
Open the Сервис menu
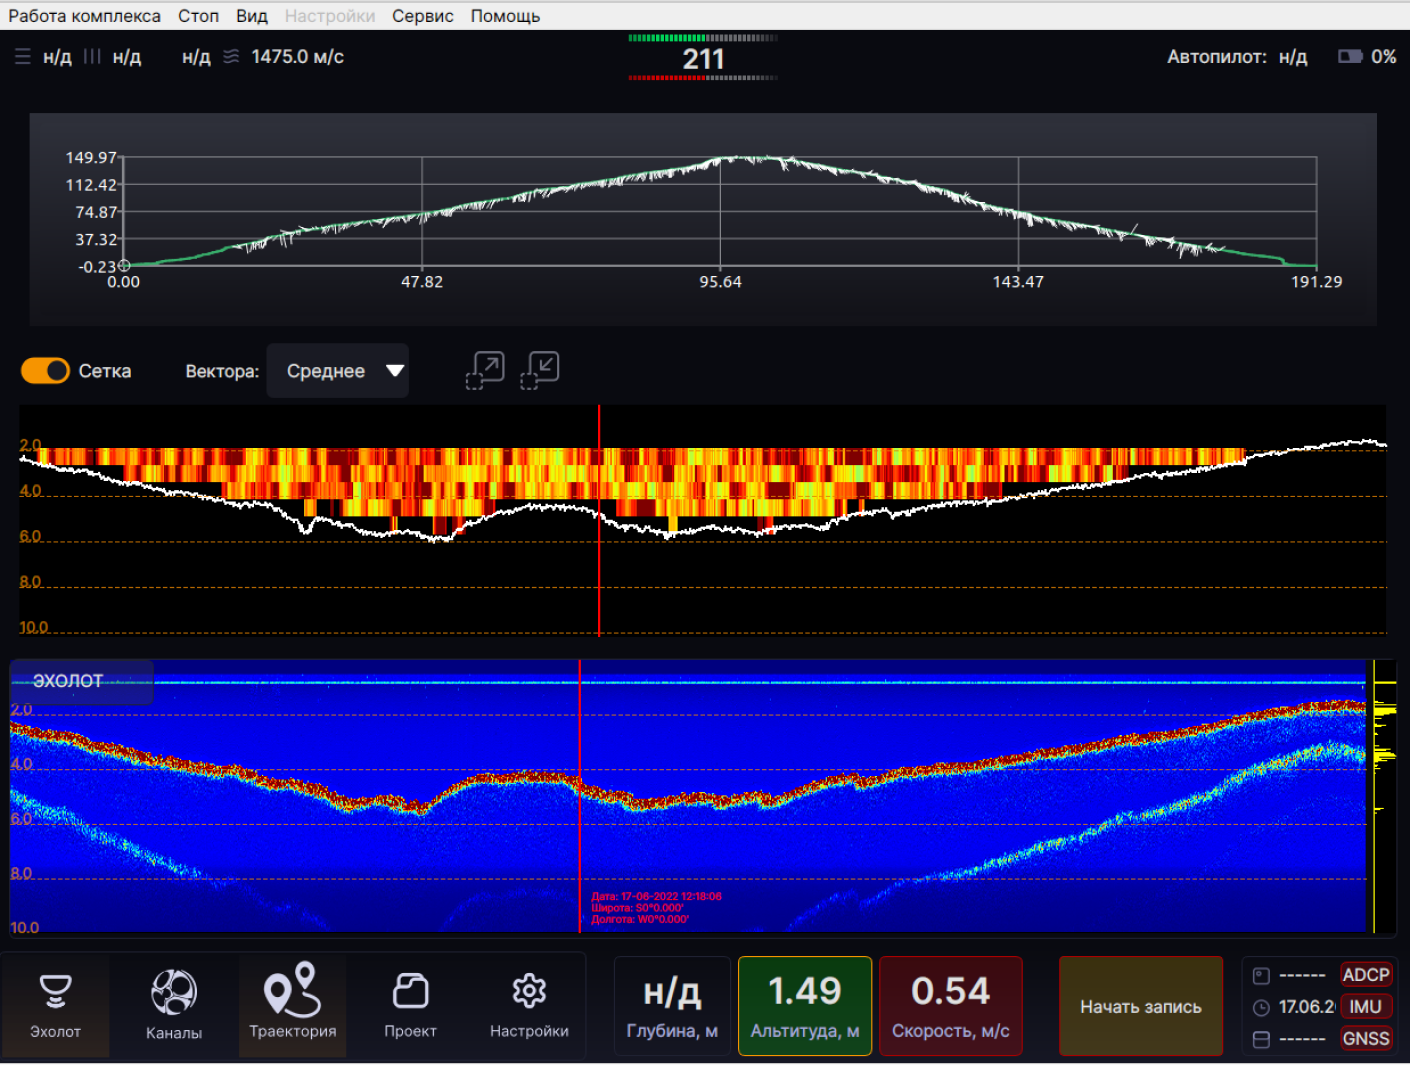click(x=422, y=16)
